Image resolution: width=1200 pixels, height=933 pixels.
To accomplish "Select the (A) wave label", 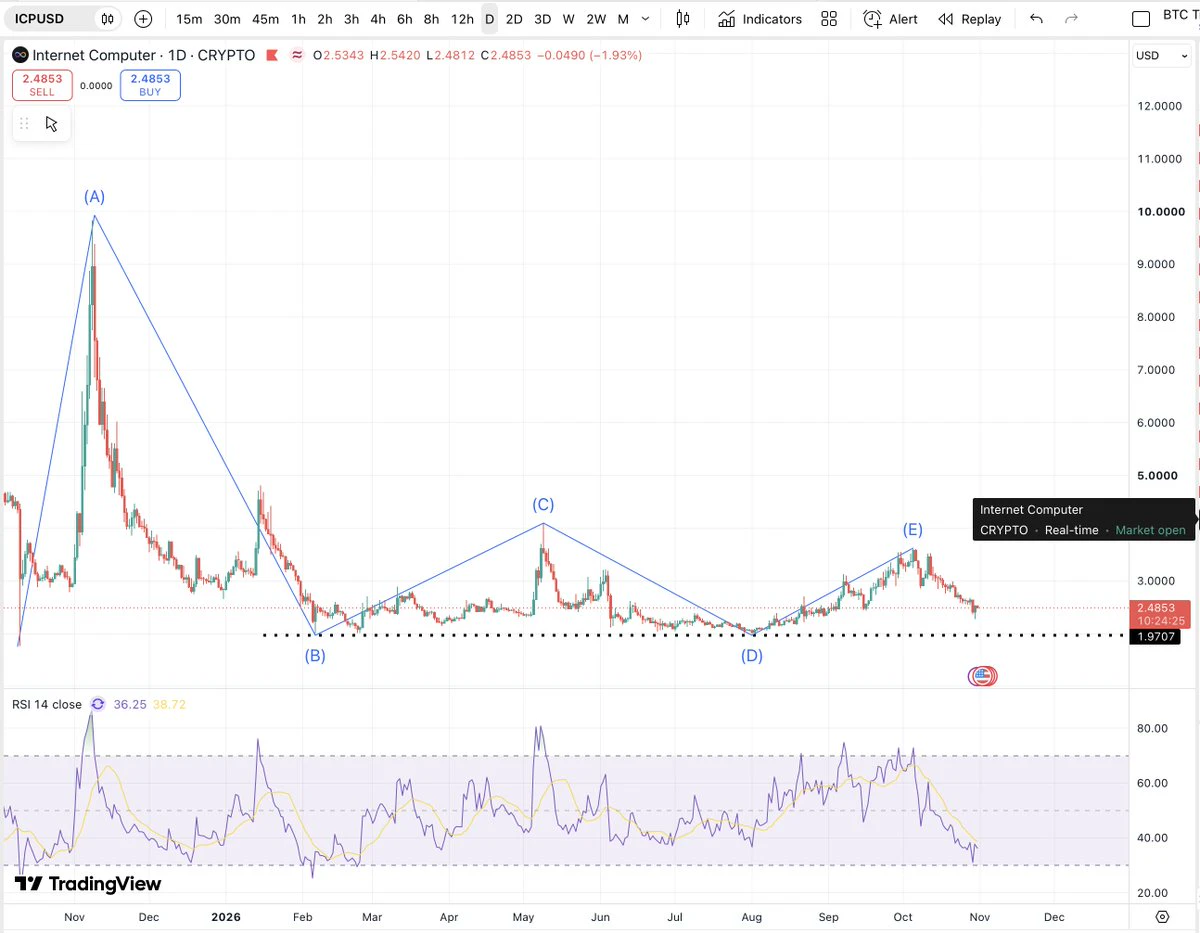I will click(x=94, y=196).
